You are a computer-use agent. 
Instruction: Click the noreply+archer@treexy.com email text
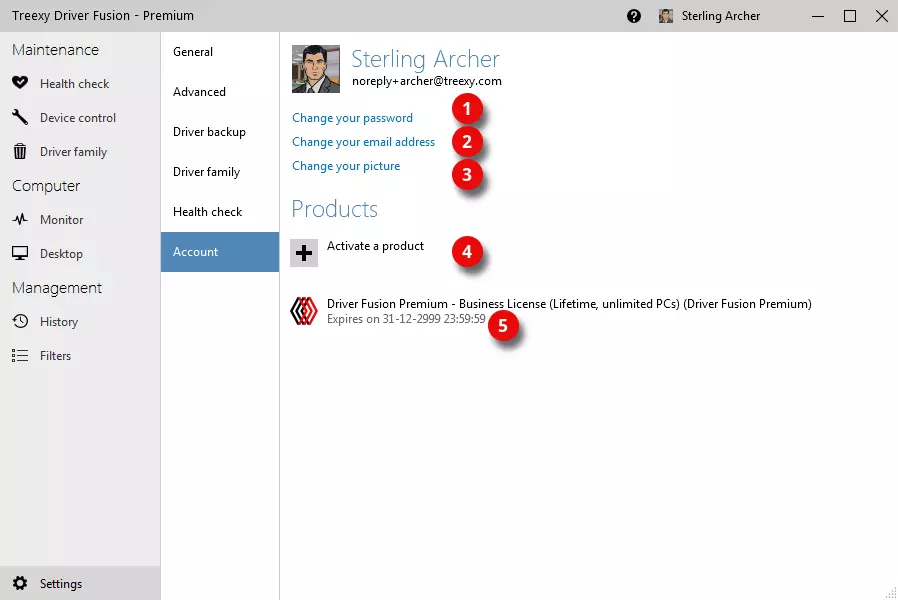click(427, 81)
